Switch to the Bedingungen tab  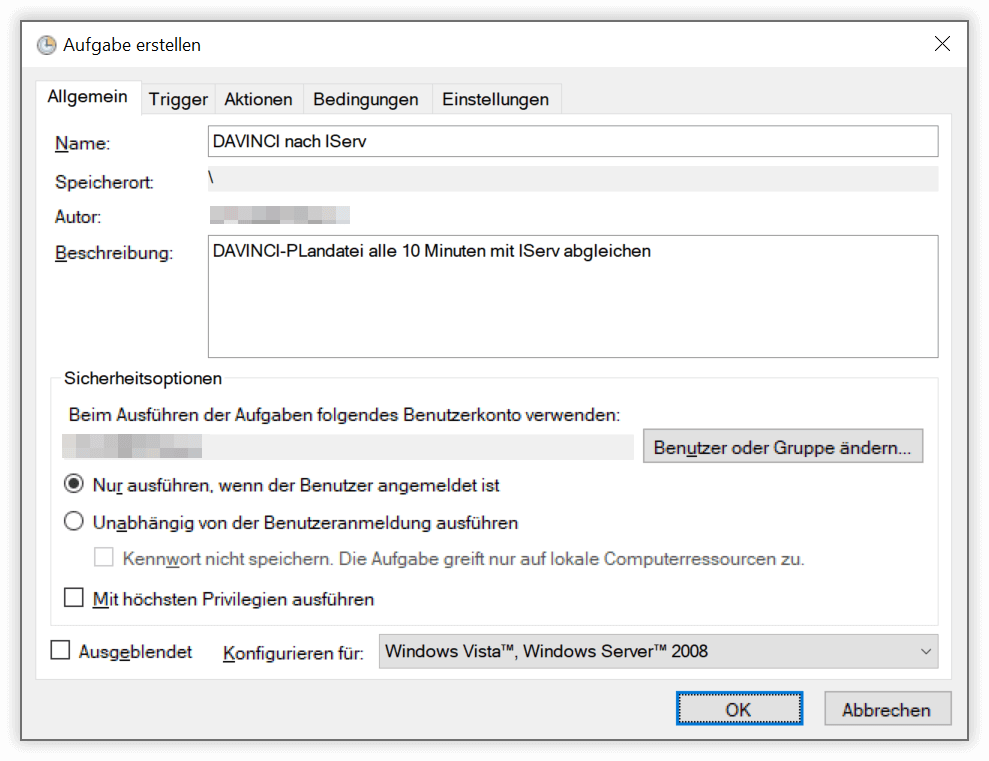[366, 98]
